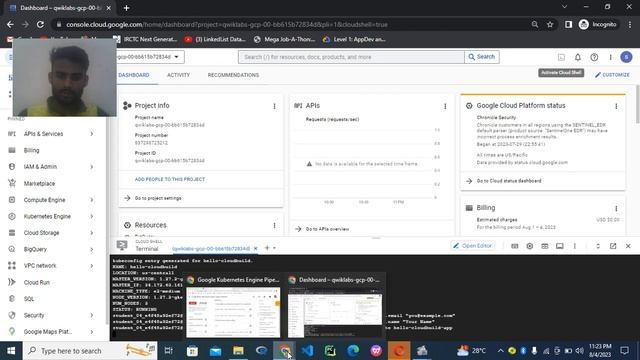Click the Cloud Shell session information icon
640x360 pixels.
click(x=560, y=246)
